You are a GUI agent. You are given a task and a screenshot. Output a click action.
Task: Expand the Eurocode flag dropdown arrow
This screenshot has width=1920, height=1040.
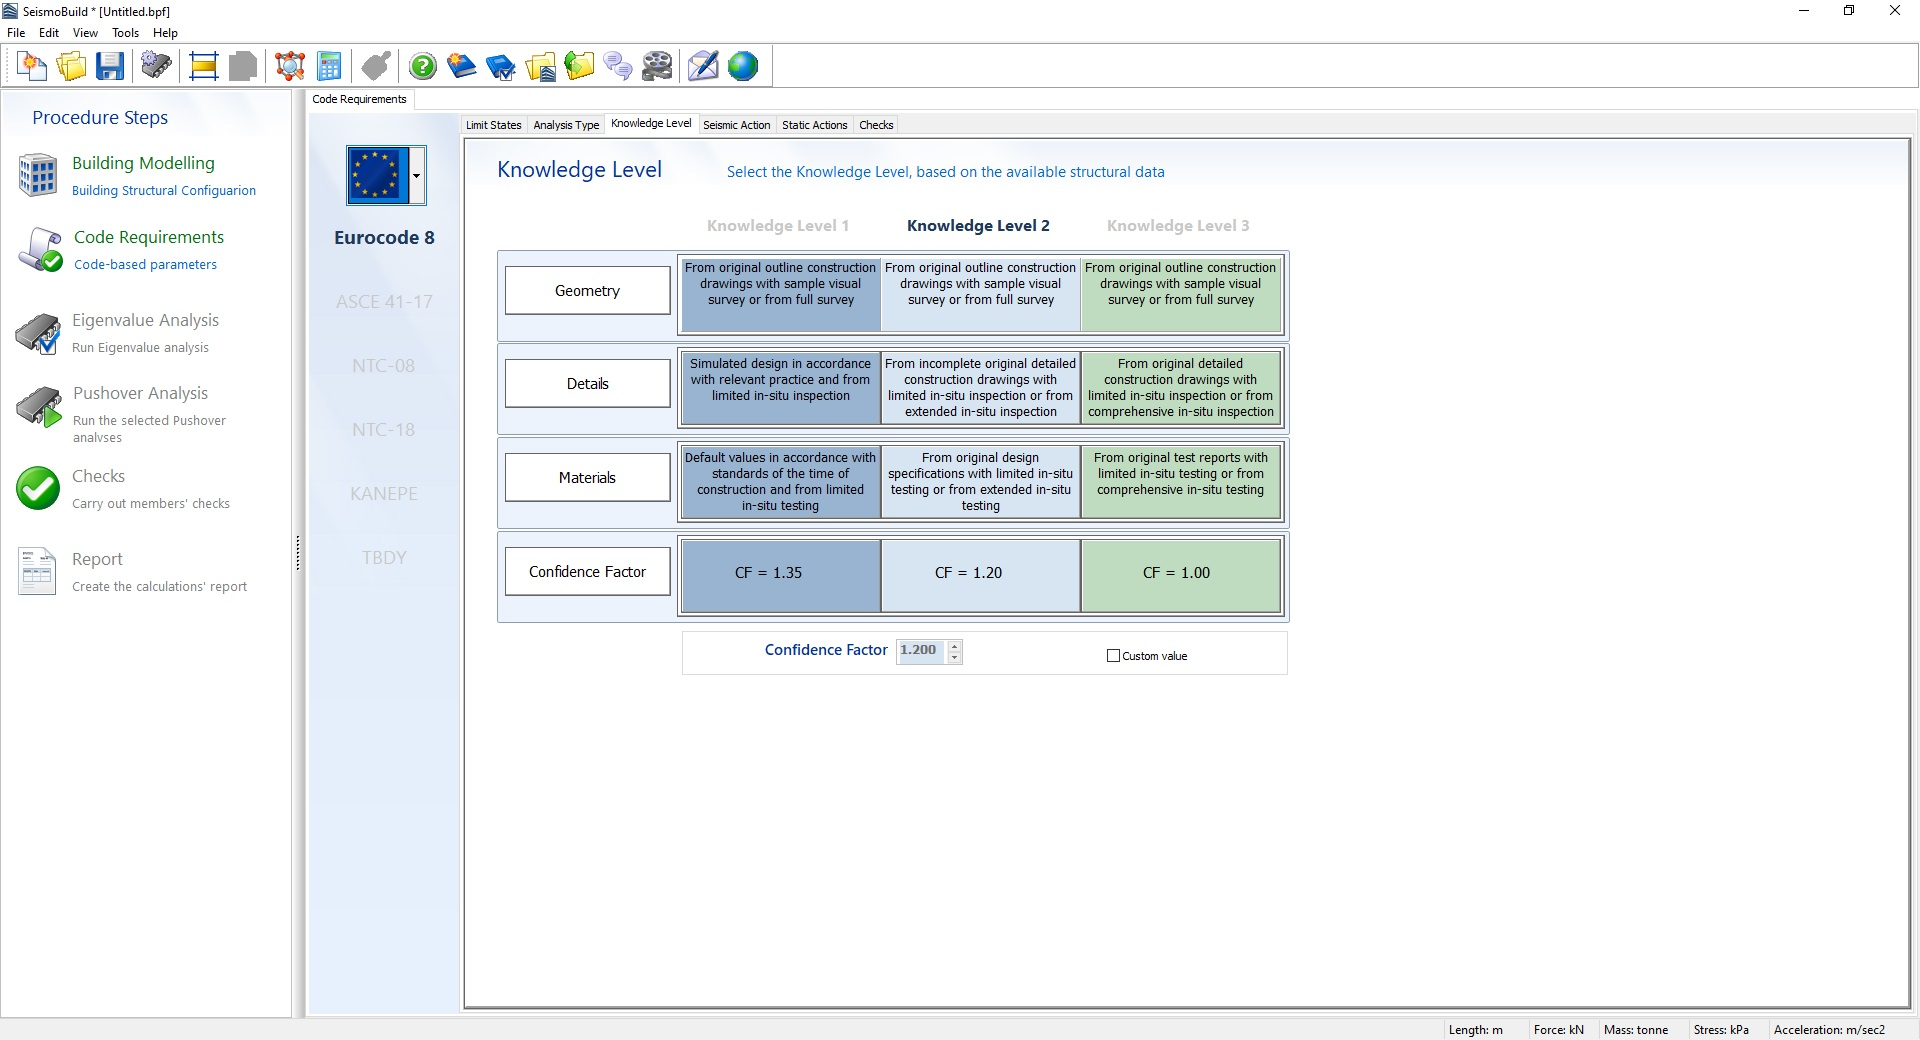click(417, 176)
